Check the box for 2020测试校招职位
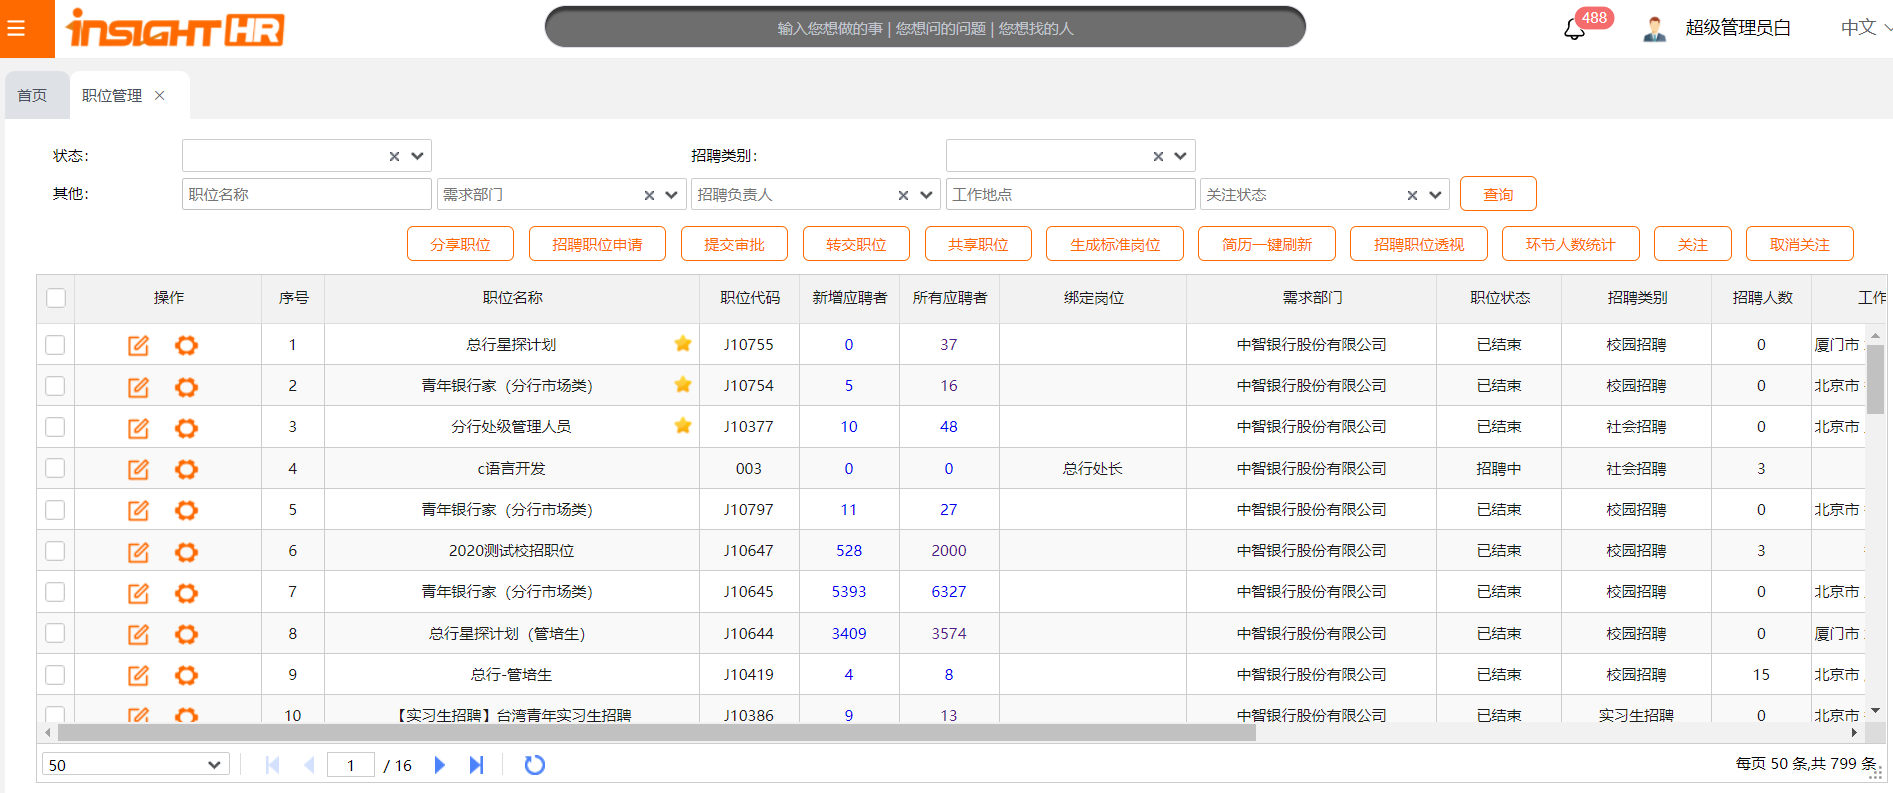The height and width of the screenshot is (793, 1893). point(55,551)
